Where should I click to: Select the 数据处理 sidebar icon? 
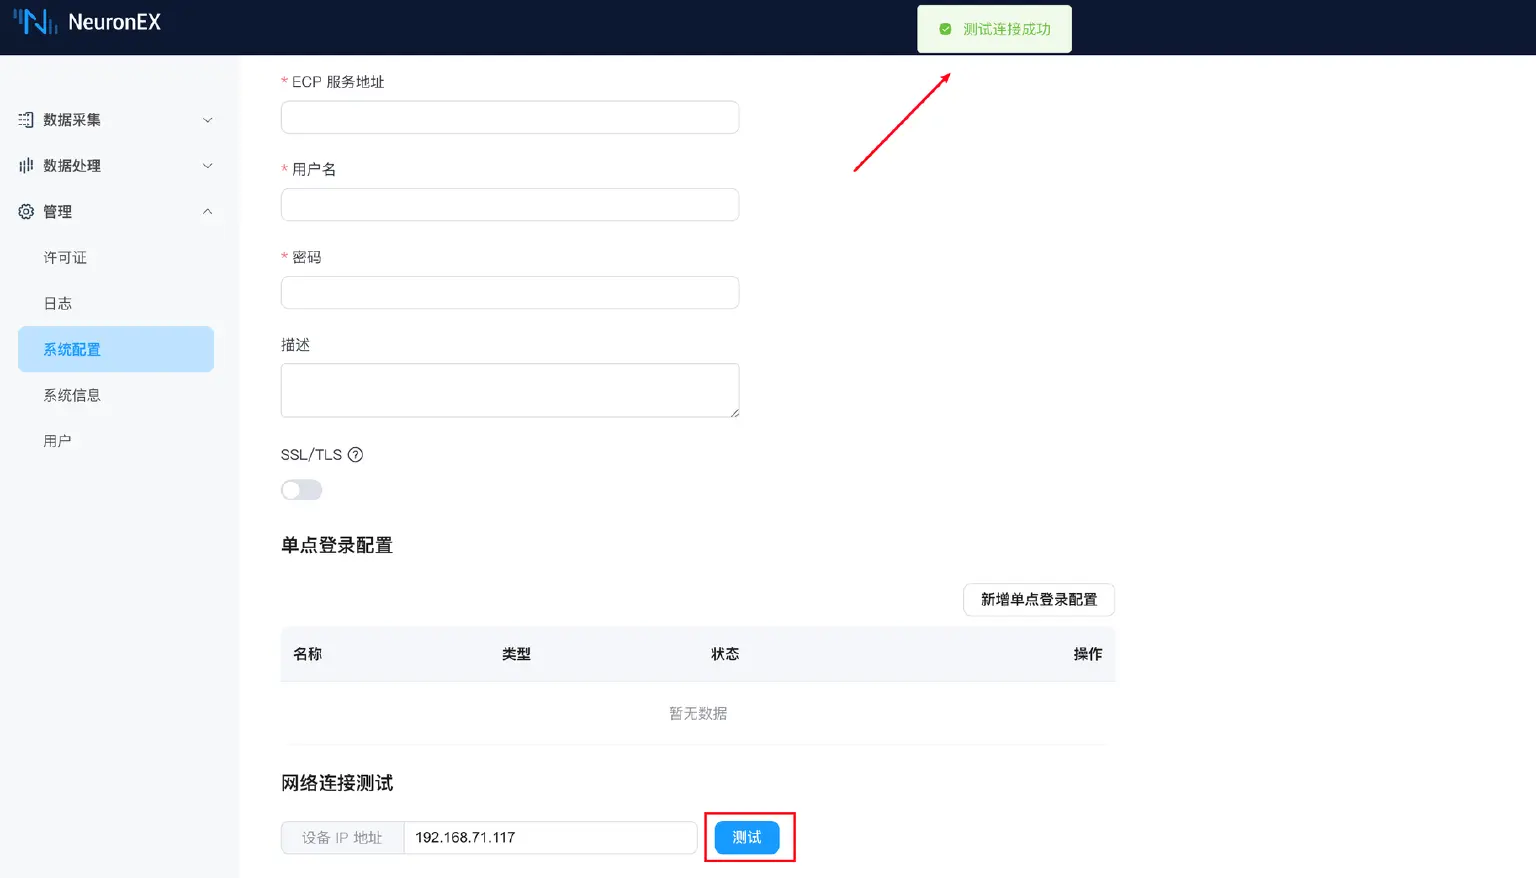coord(25,165)
